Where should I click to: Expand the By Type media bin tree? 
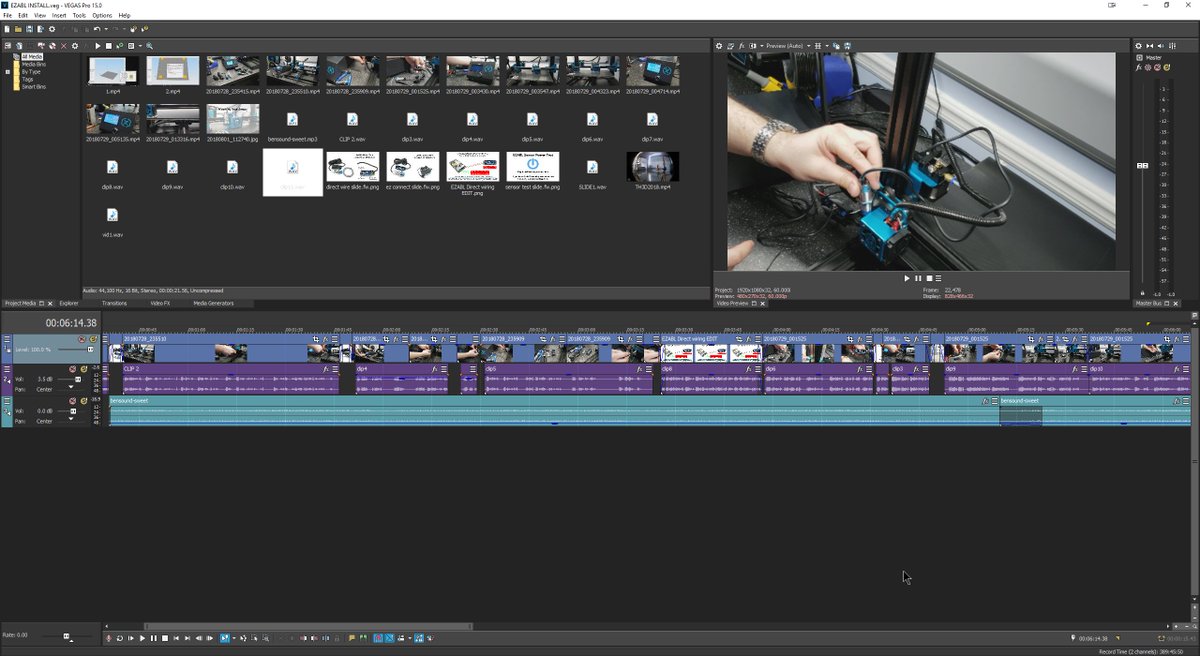pyautogui.click(x=9, y=72)
